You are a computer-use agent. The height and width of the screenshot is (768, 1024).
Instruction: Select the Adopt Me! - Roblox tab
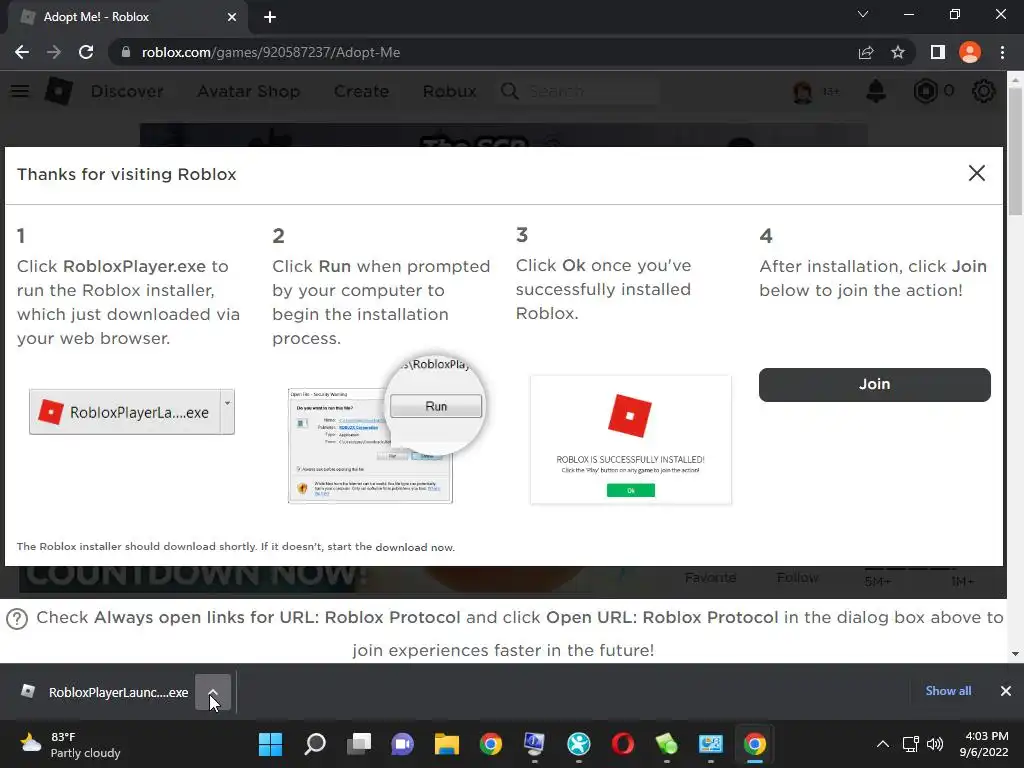pos(127,17)
